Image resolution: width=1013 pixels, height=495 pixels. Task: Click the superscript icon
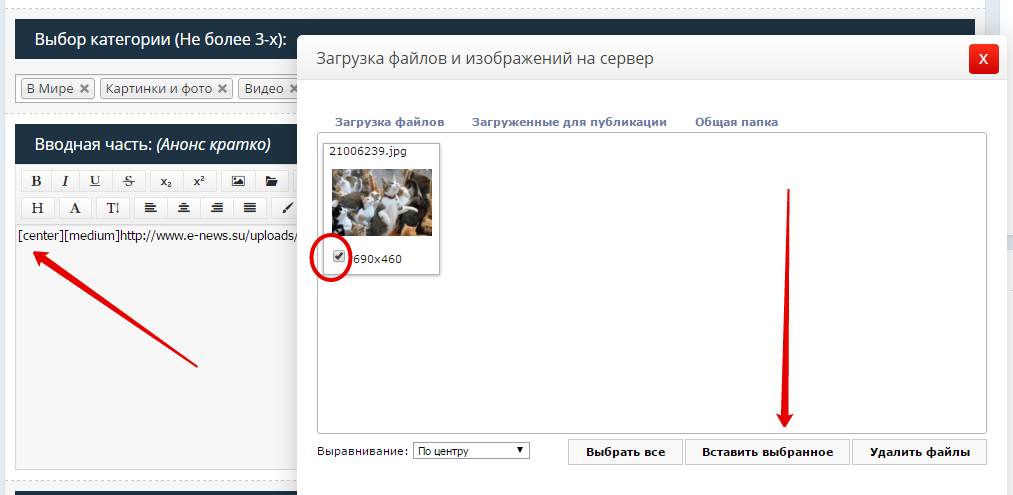click(x=199, y=181)
